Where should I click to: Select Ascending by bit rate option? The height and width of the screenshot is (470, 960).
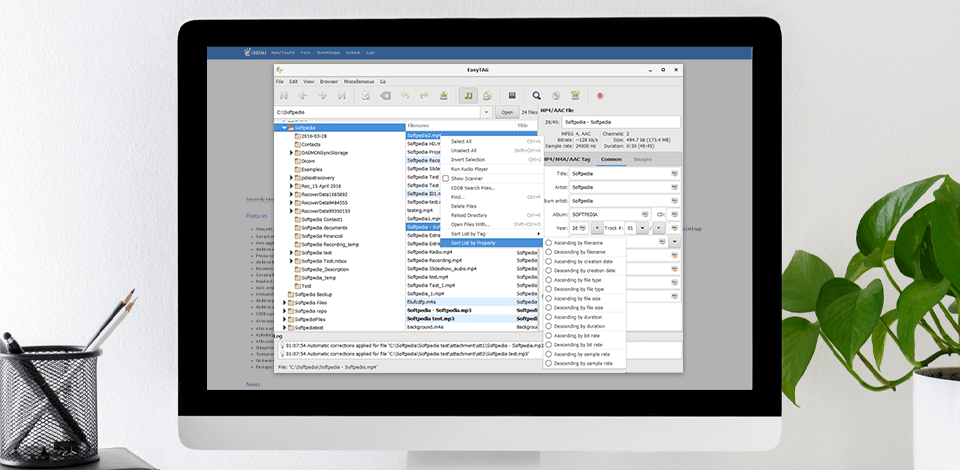[549, 335]
